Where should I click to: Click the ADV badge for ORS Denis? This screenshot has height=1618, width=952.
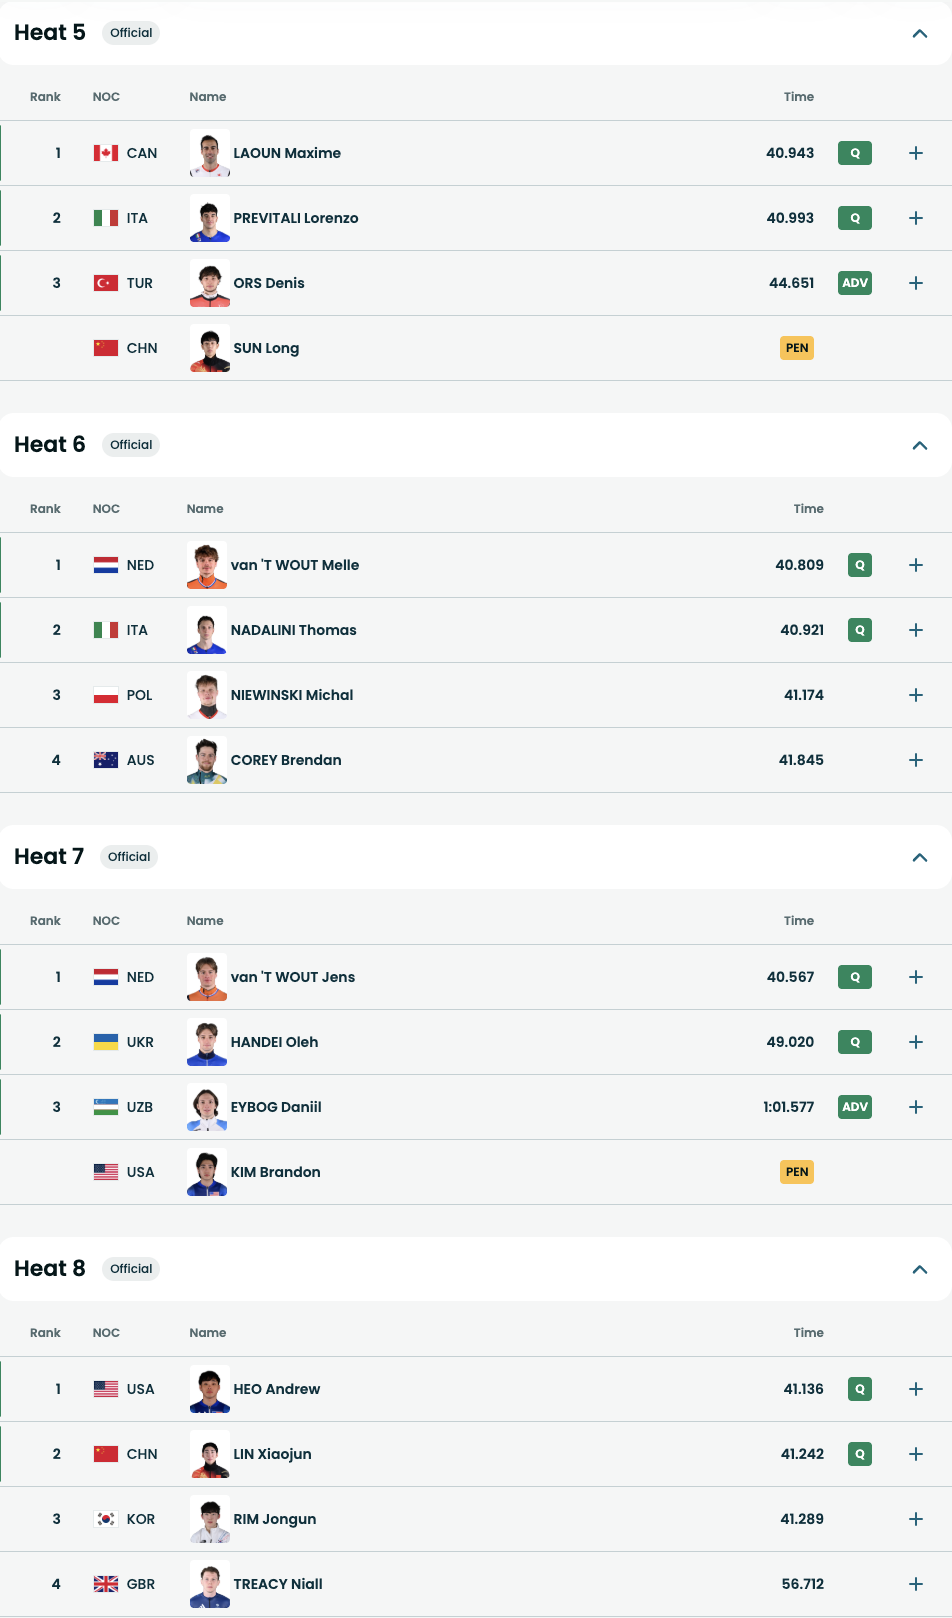(855, 283)
